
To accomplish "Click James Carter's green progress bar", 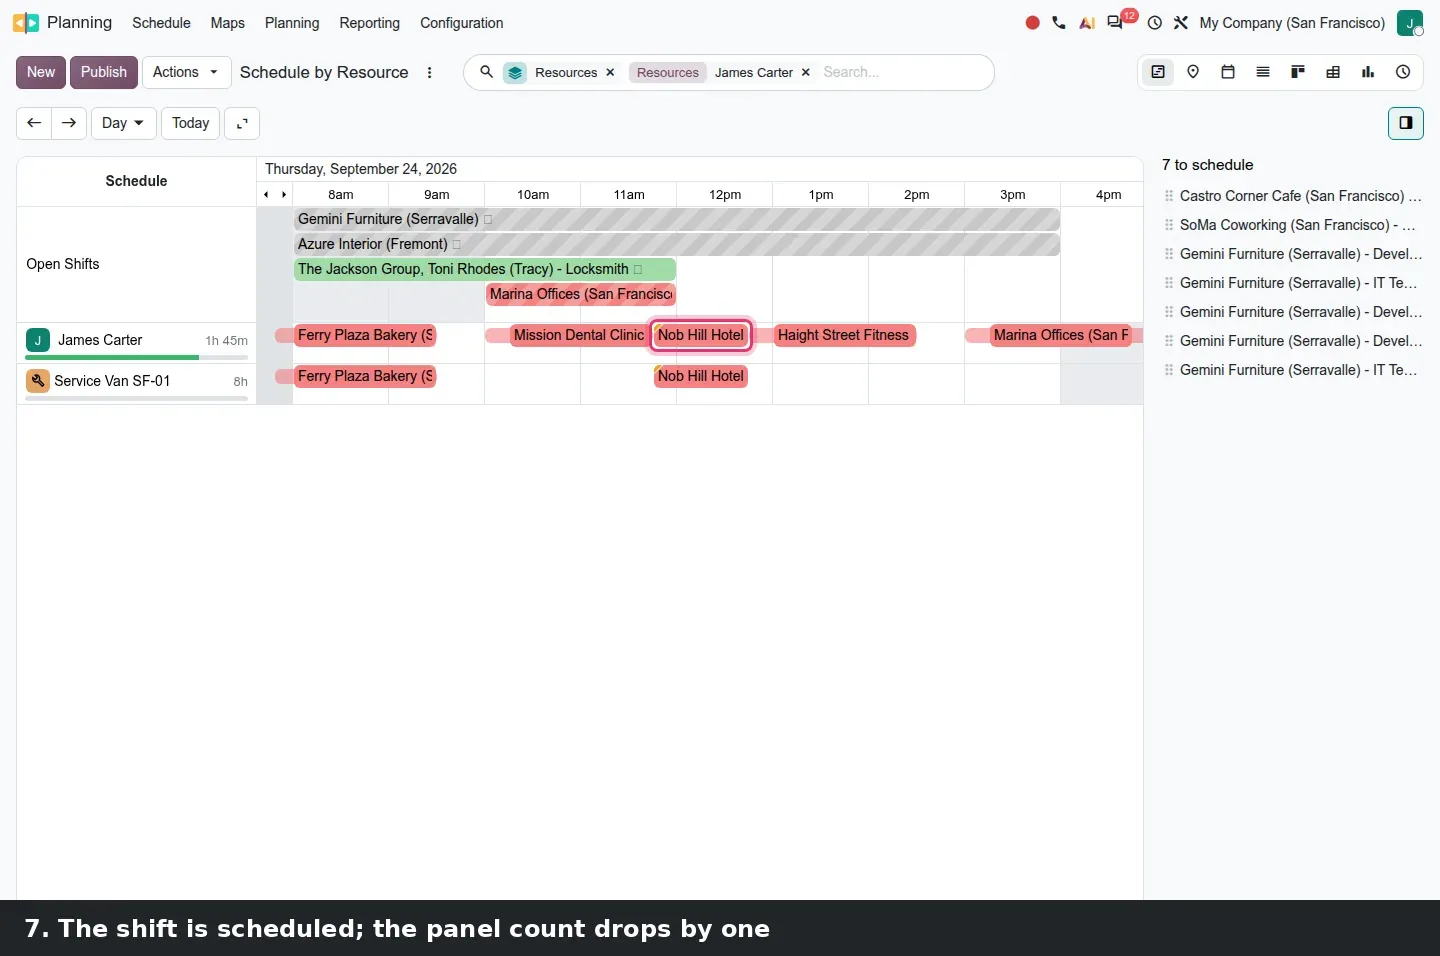I will coord(112,357).
